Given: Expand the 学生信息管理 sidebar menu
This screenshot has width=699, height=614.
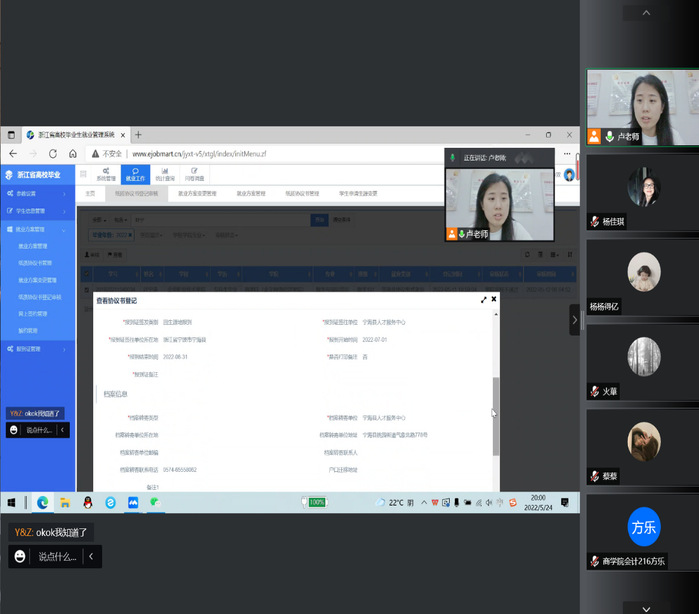Looking at the screenshot, I should tap(38, 211).
